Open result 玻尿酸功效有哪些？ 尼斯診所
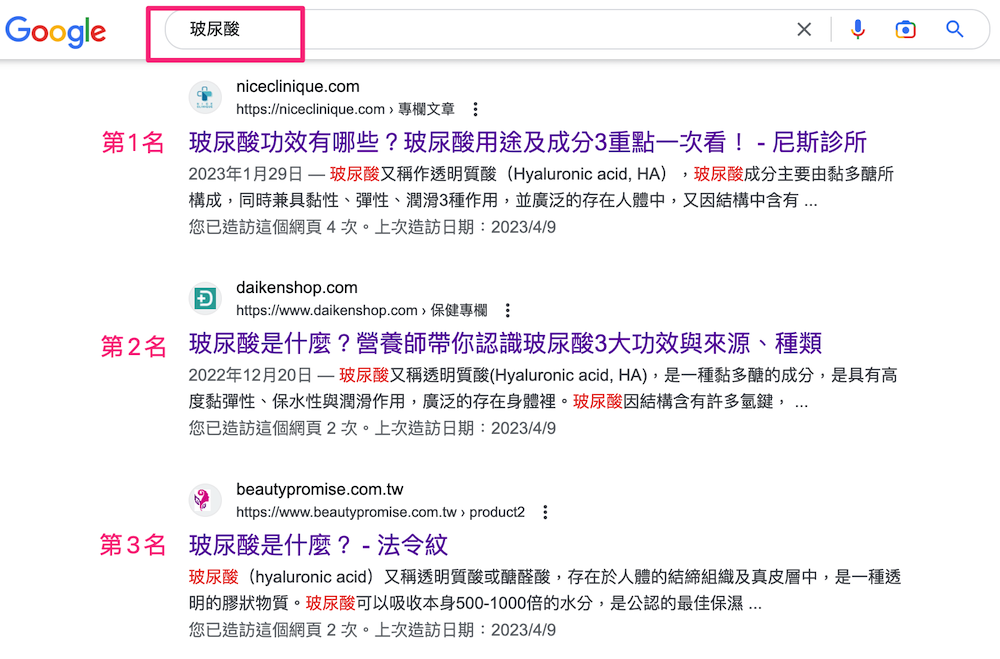This screenshot has height=659, width=1000. click(x=527, y=142)
